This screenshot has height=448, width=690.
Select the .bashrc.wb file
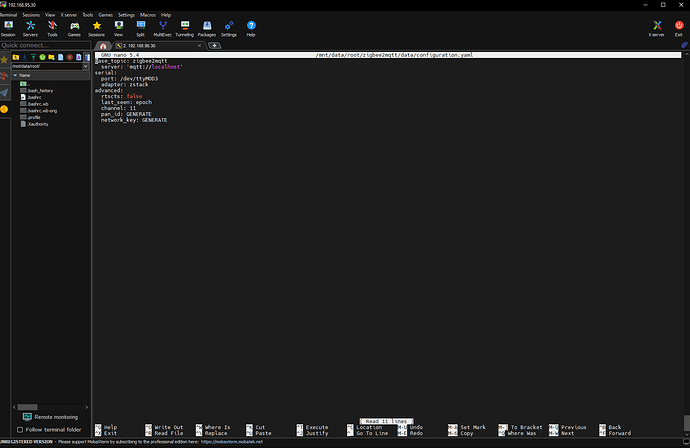coord(34,104)
